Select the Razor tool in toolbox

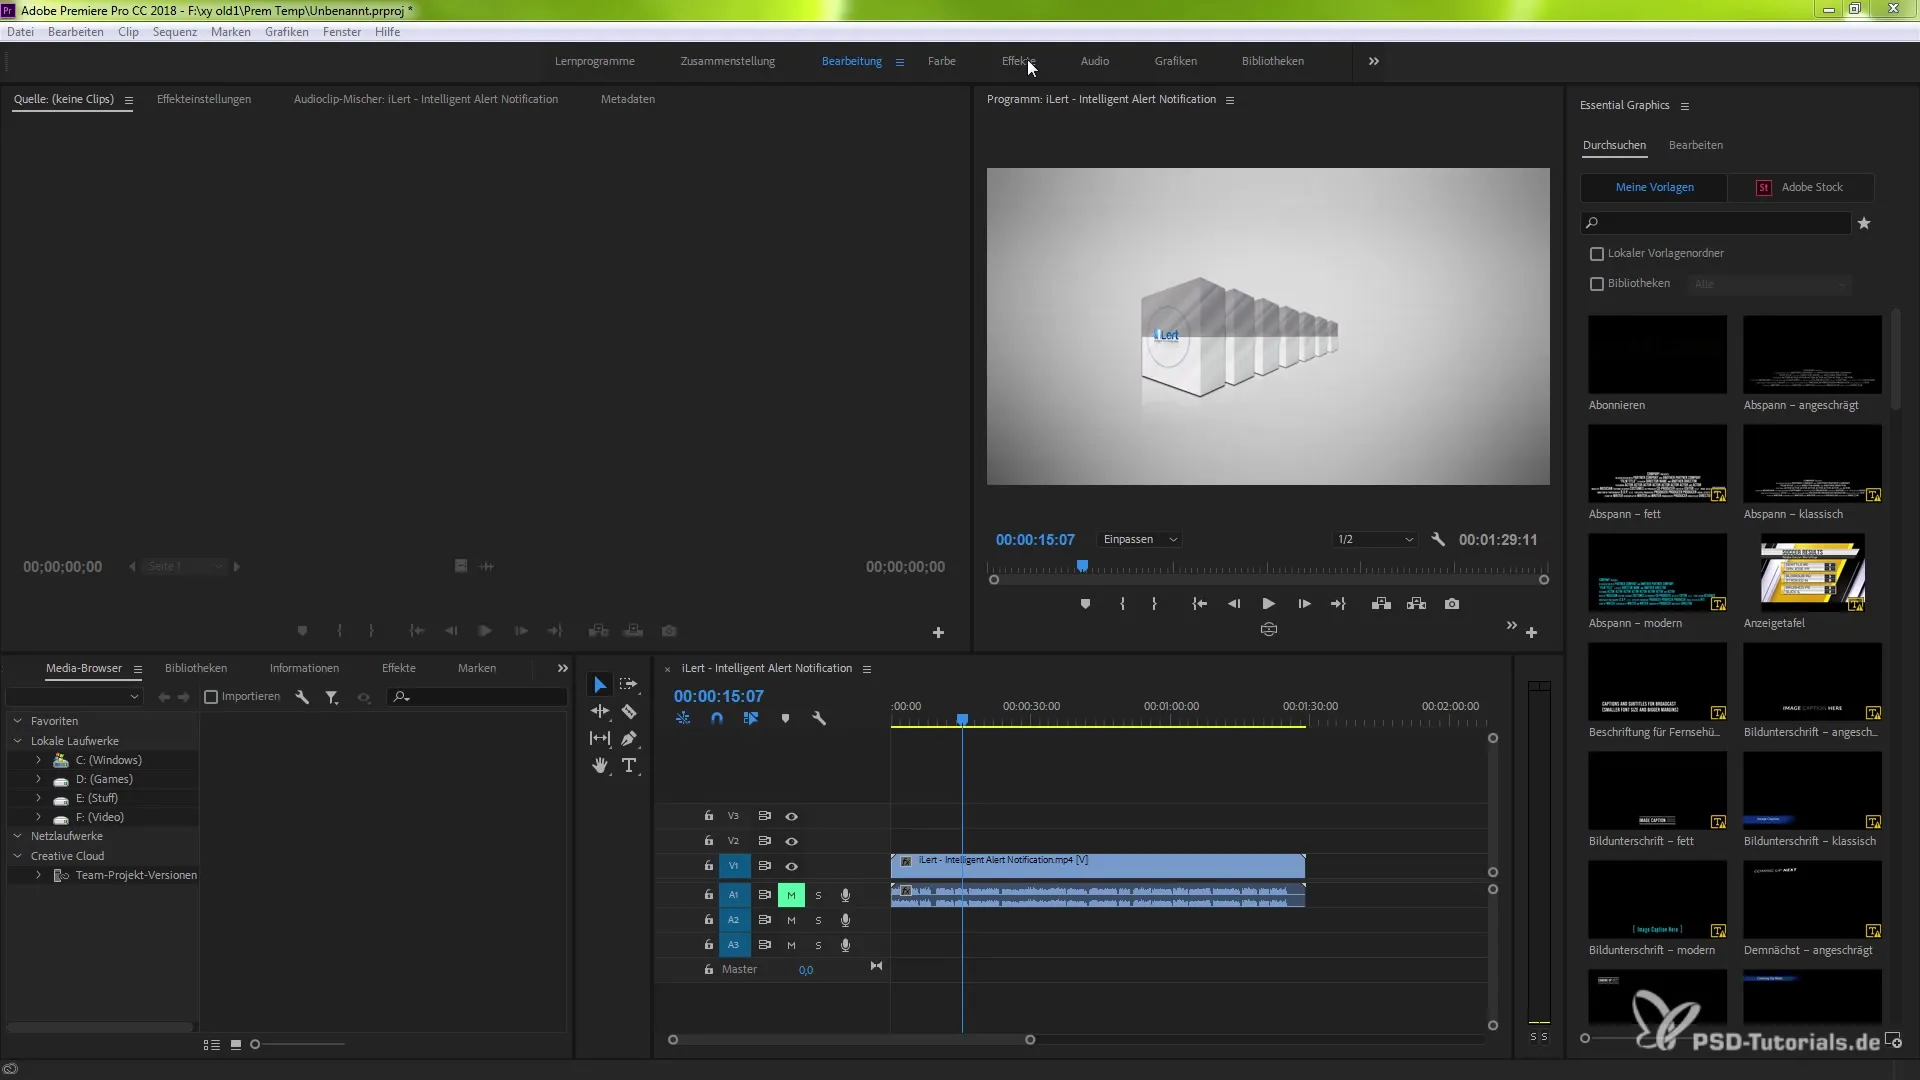click(629, 712)
